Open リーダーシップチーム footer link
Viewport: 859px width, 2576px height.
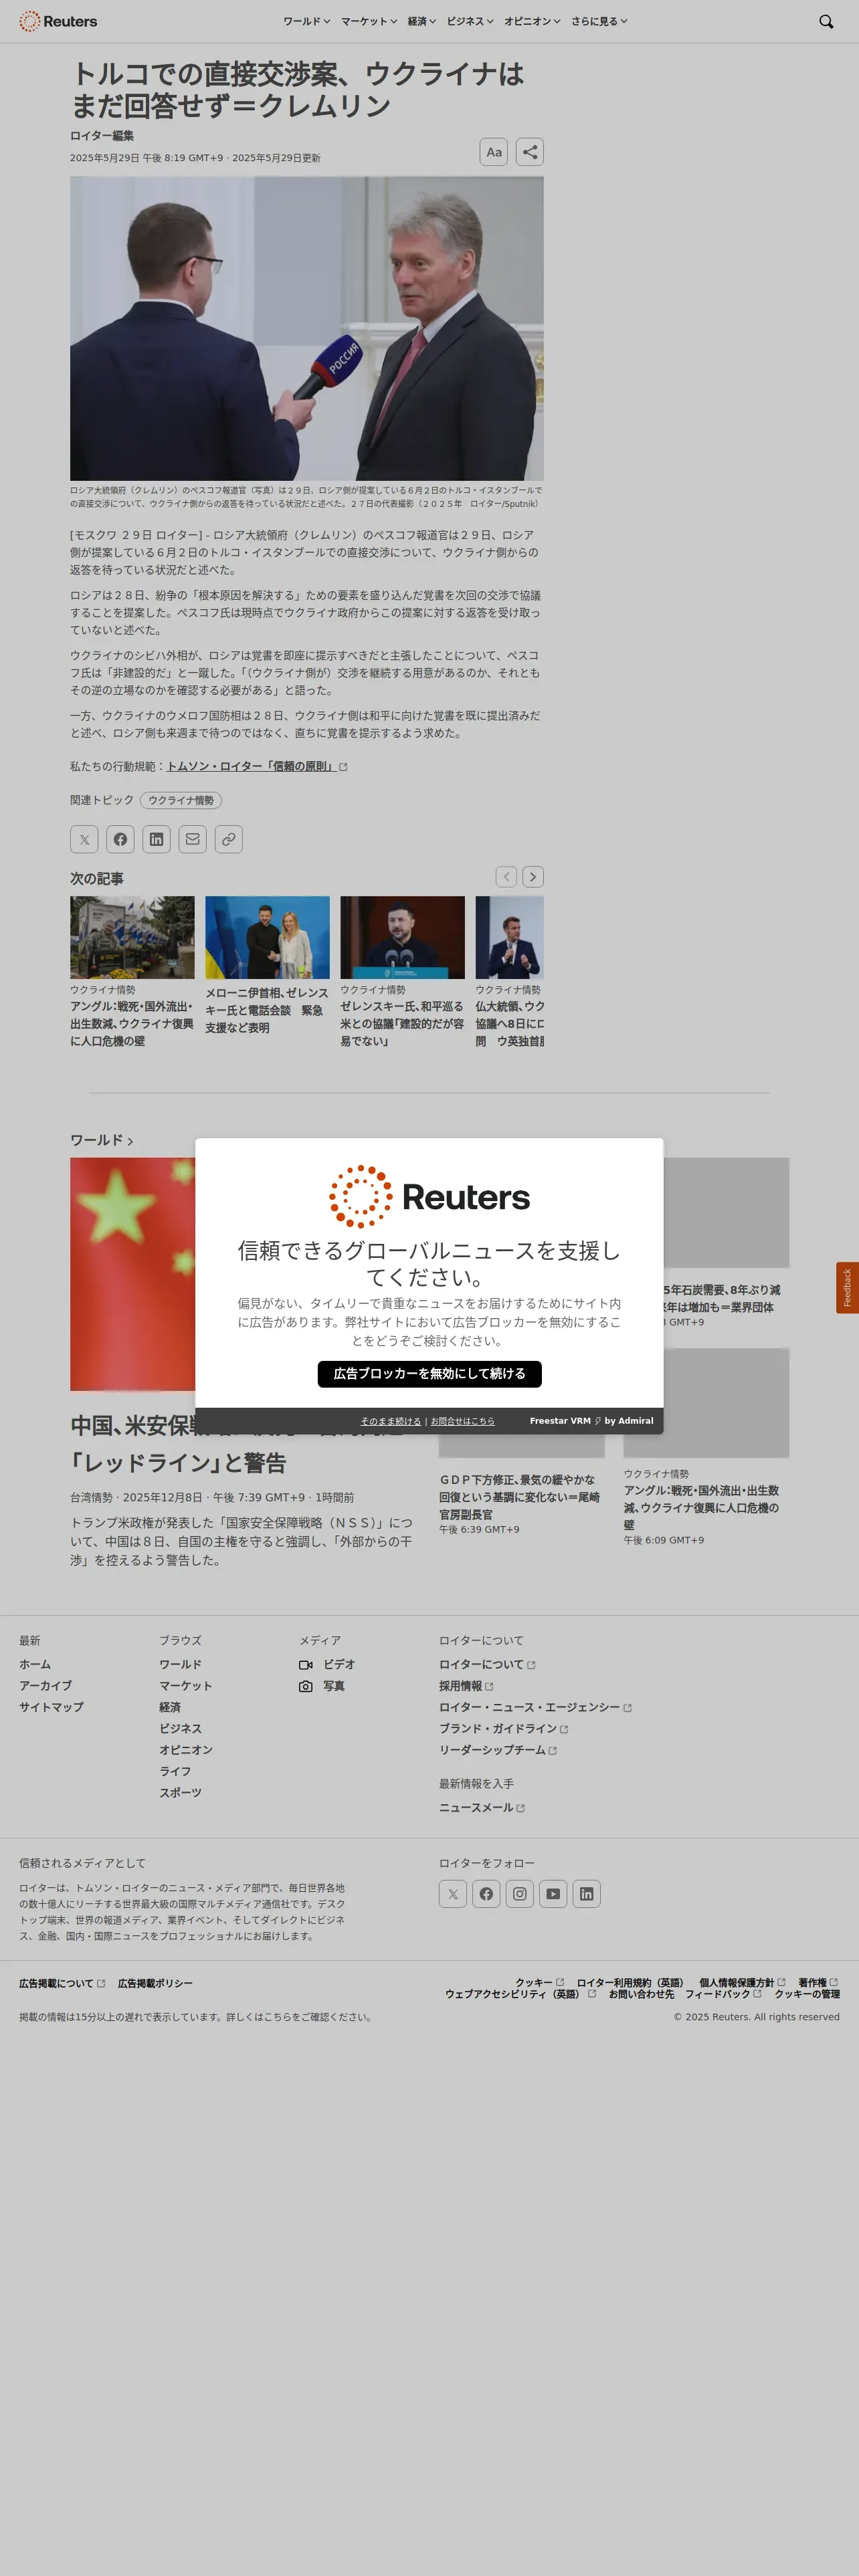click(498, 1751)
